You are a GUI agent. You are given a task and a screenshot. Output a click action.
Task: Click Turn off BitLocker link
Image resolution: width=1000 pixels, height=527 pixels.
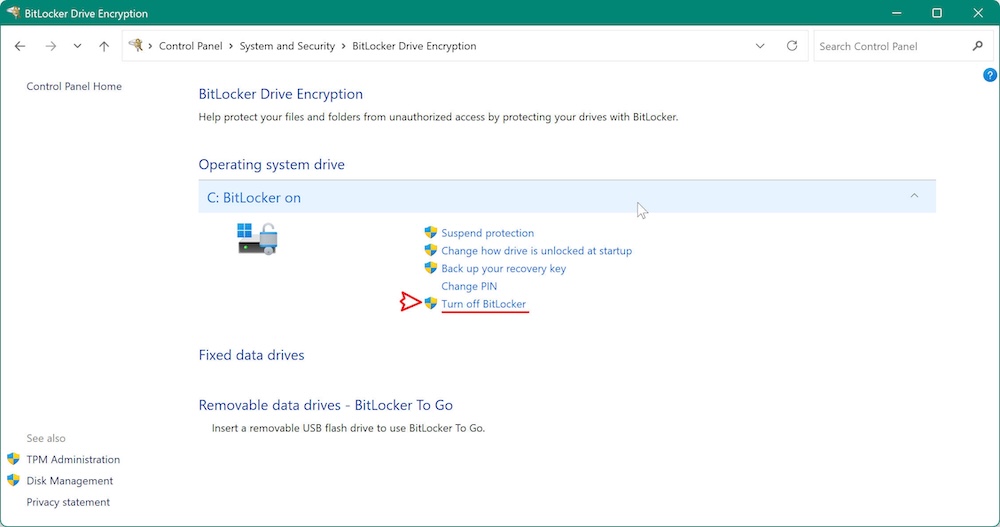(x=483, y=304)
